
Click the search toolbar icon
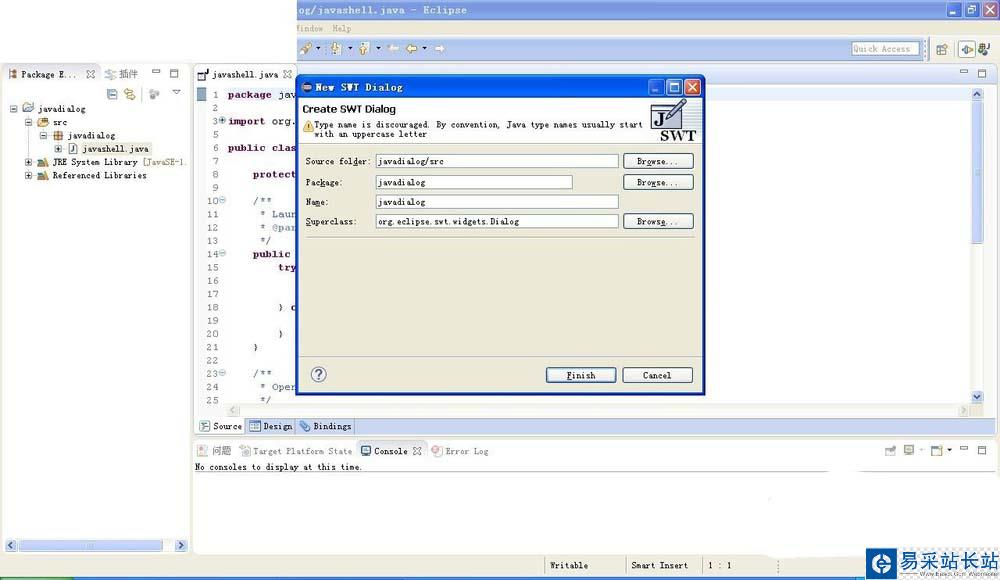click(306, 48)
